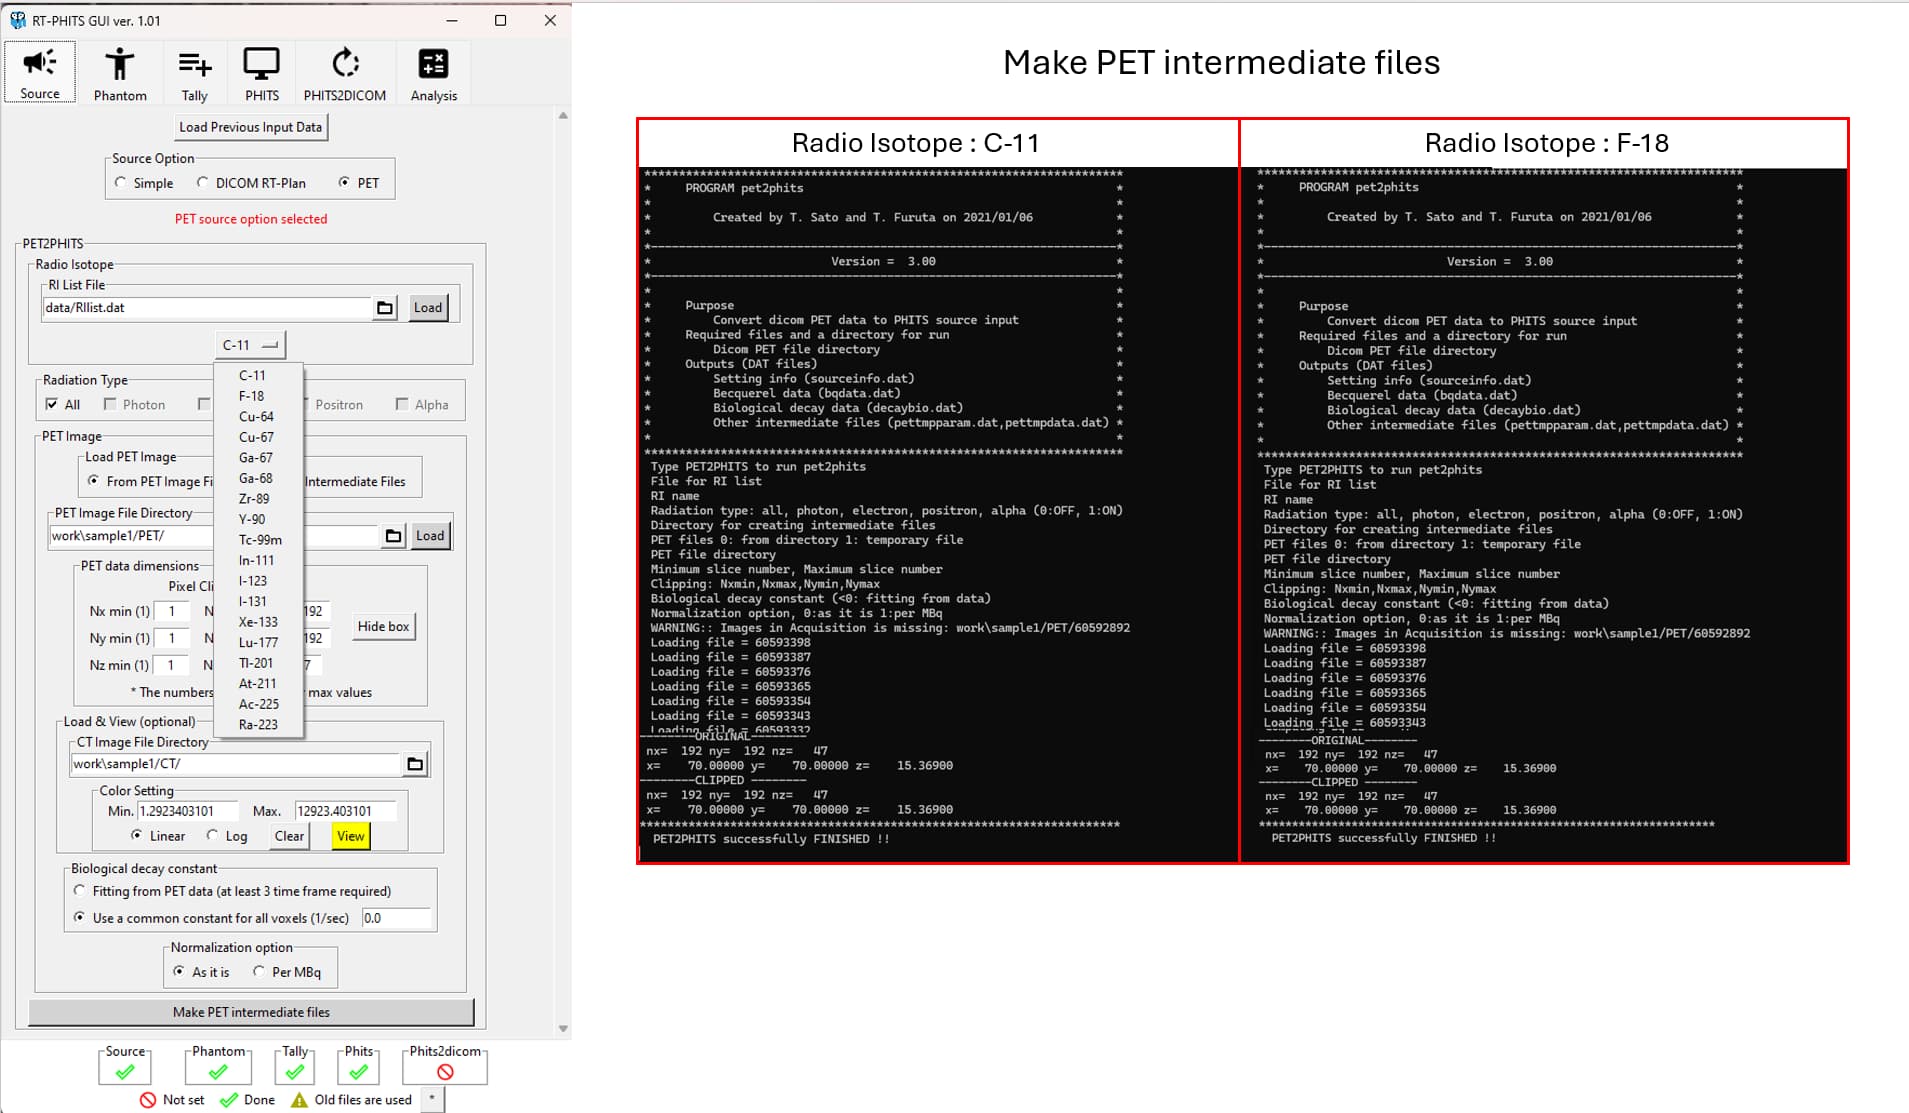Choose Tc-99m from isotope list

[x=259, y=540]
